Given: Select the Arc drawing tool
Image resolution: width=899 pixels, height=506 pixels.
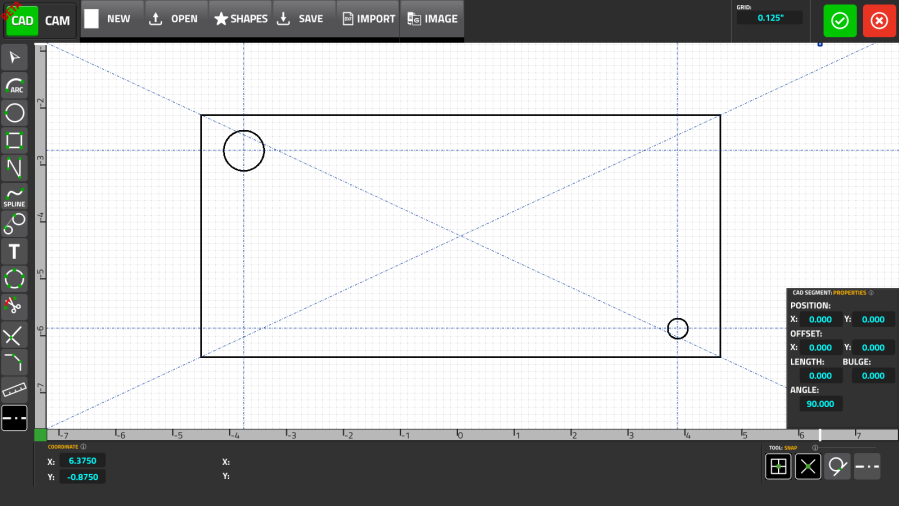Looking at the screenshot, I should [14, 85].
